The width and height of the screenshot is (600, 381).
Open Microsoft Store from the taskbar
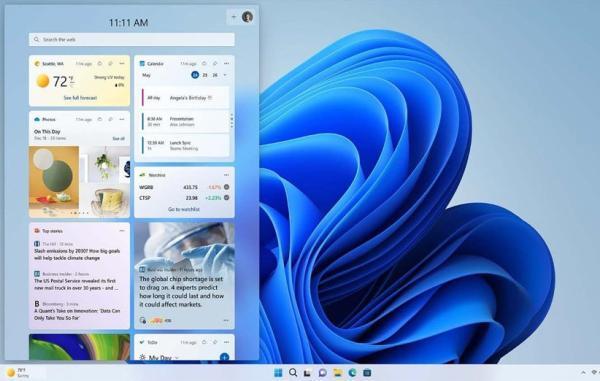pyautogui.click(x=367, y=373)
